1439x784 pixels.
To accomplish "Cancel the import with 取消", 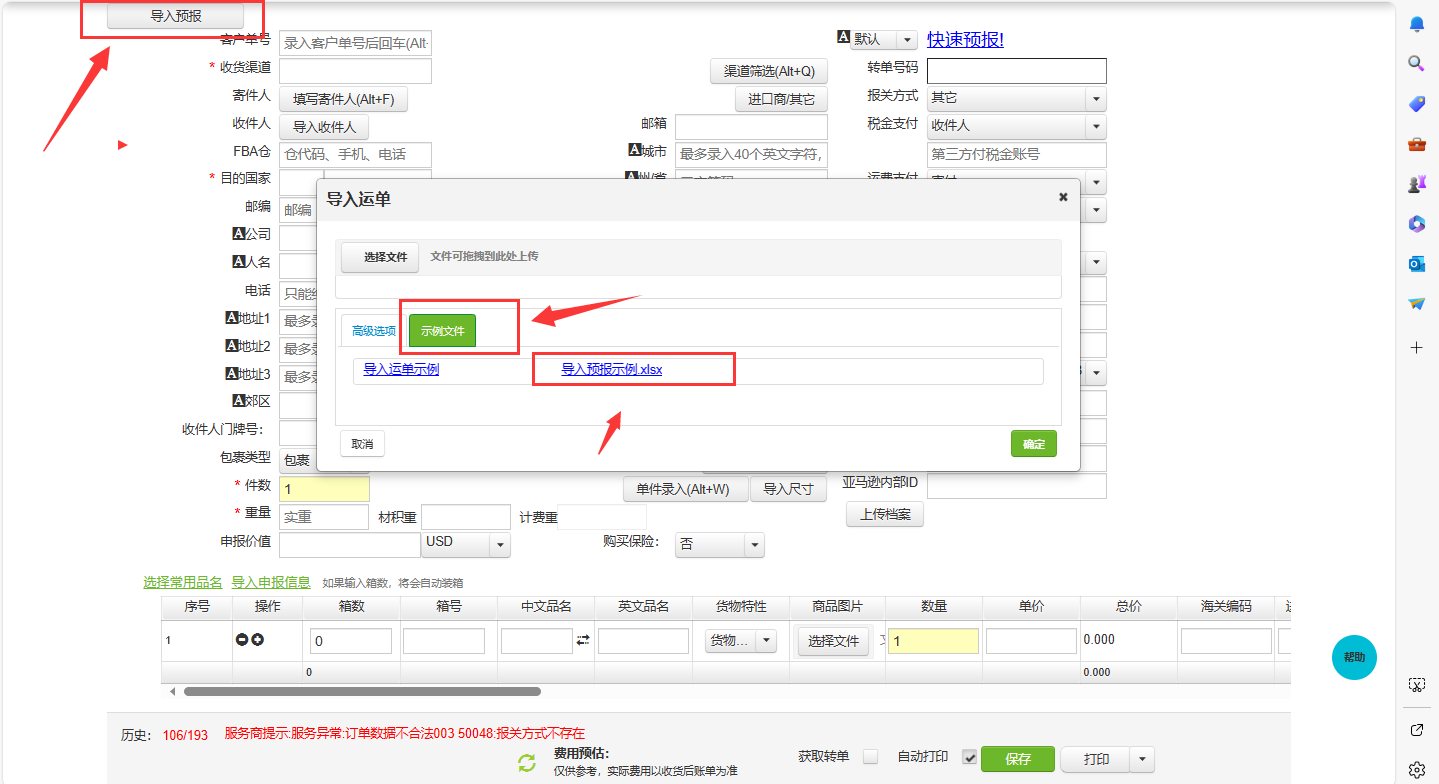I will coord(362,444).
